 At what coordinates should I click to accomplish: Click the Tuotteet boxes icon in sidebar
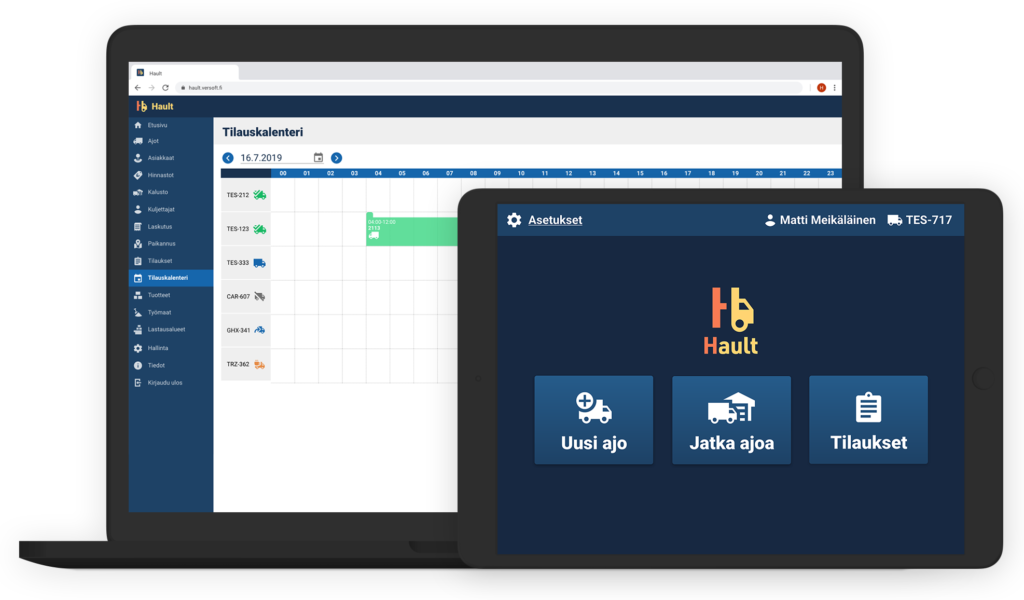[x=138, y=295]
